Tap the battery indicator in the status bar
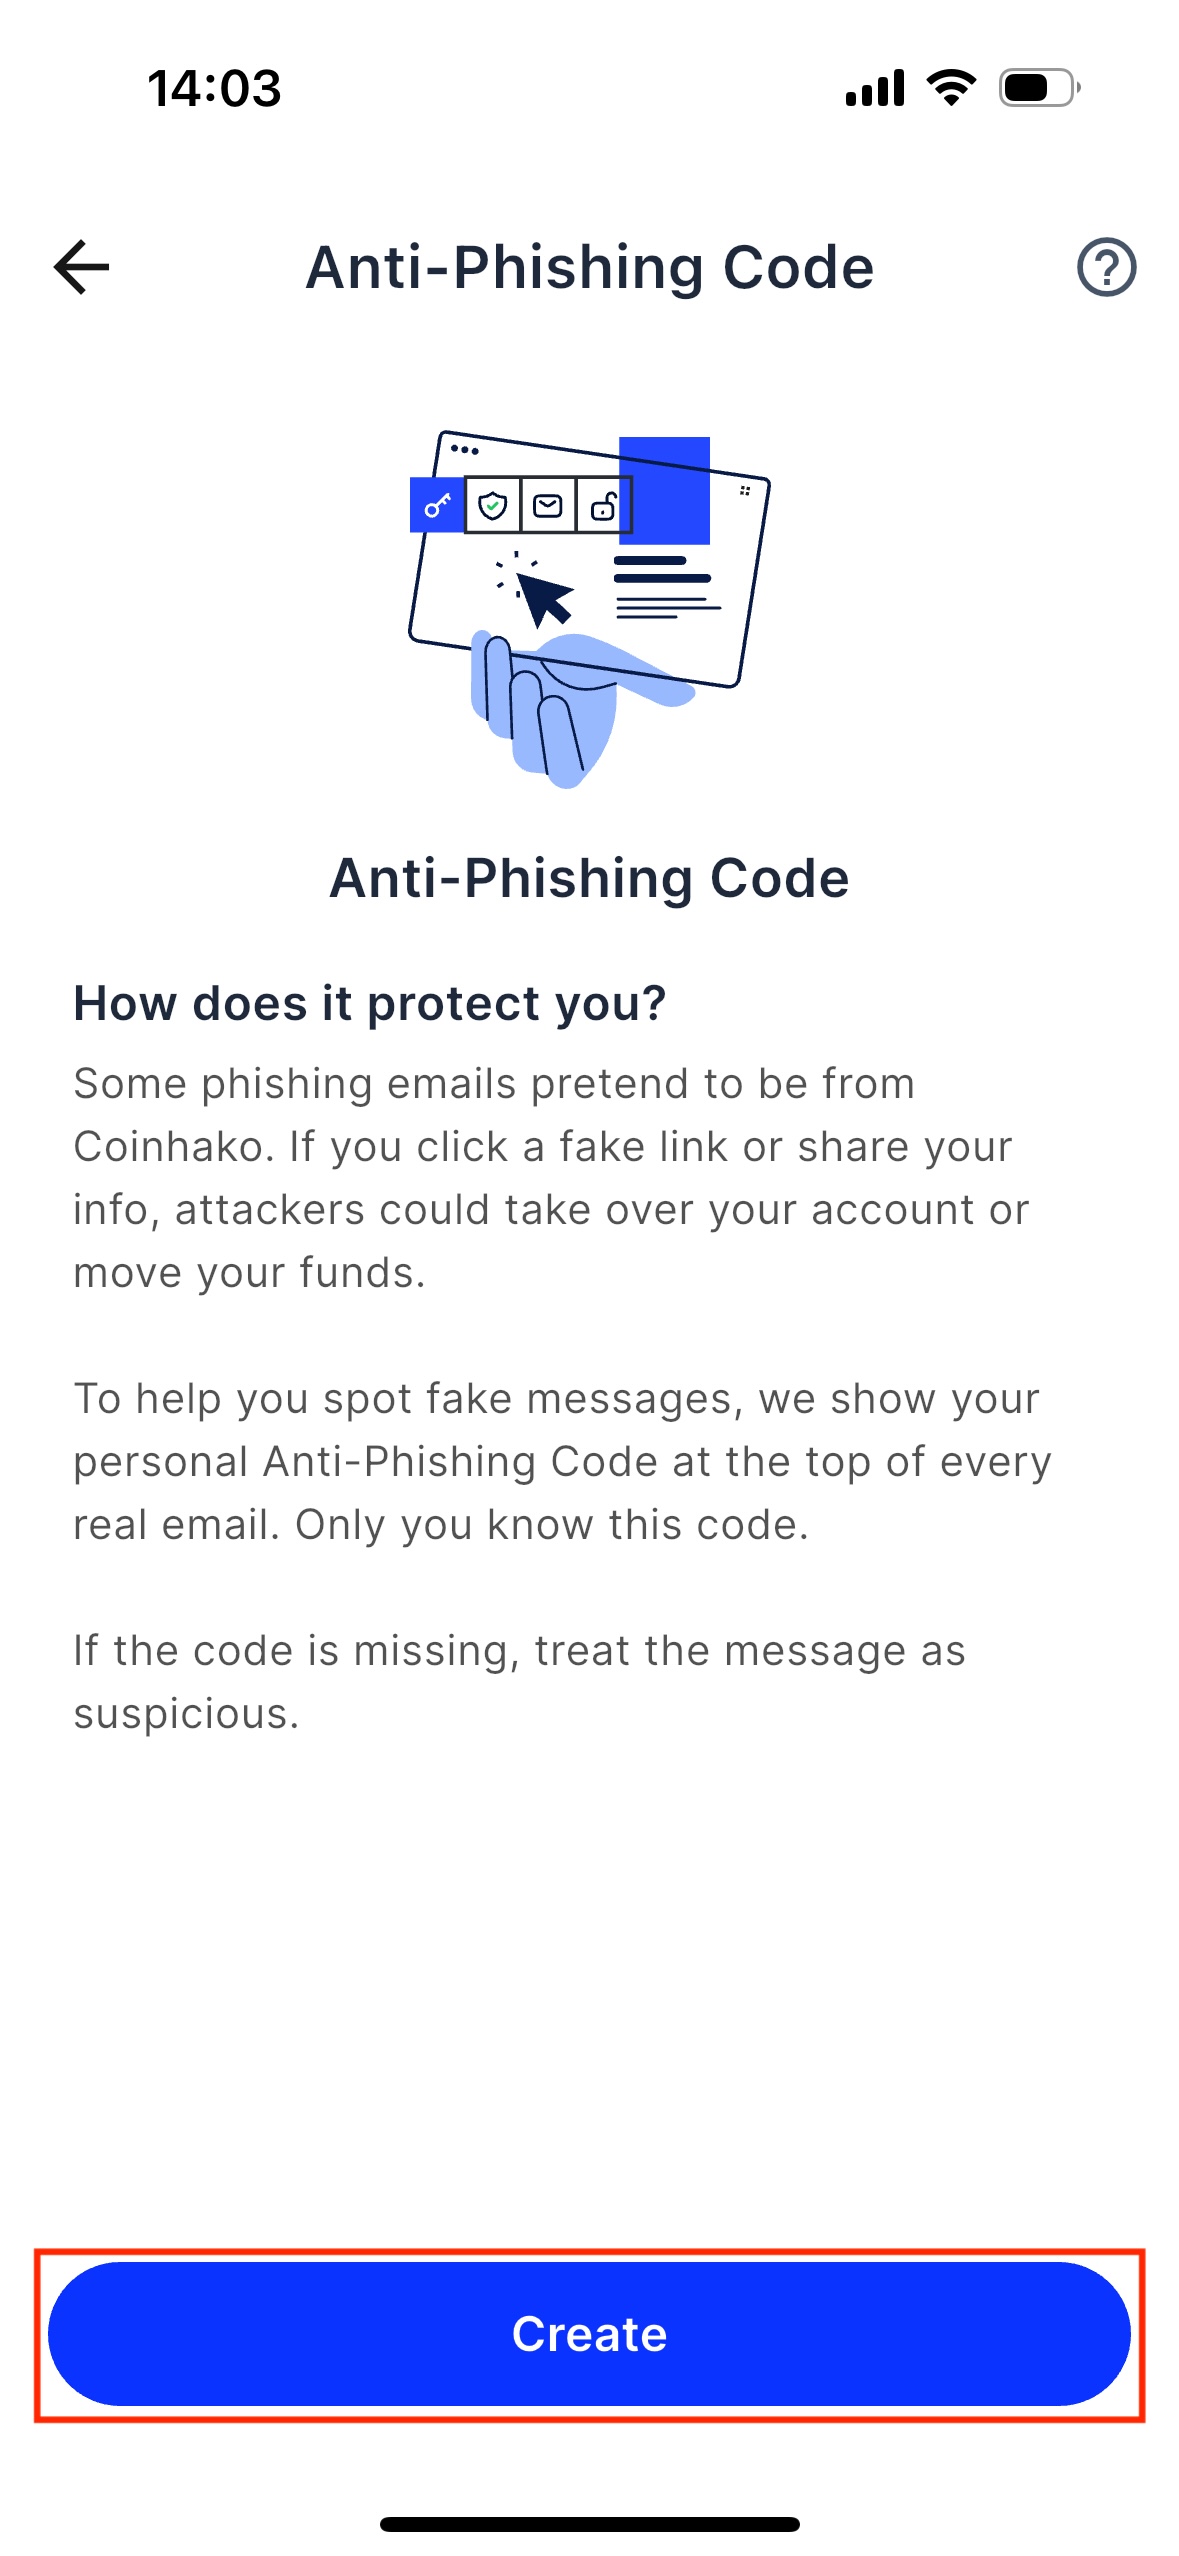 [1039, 88]
